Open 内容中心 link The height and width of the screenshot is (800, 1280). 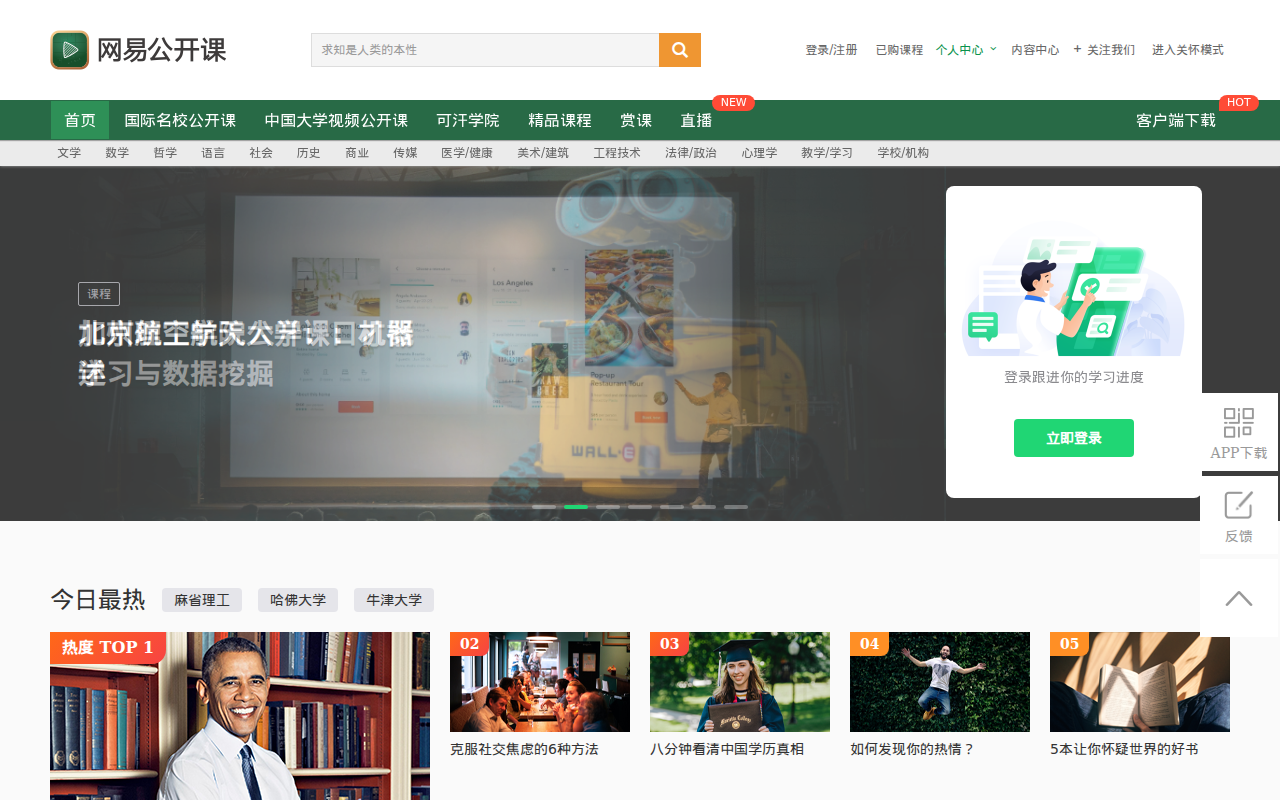click(1035, 50)
